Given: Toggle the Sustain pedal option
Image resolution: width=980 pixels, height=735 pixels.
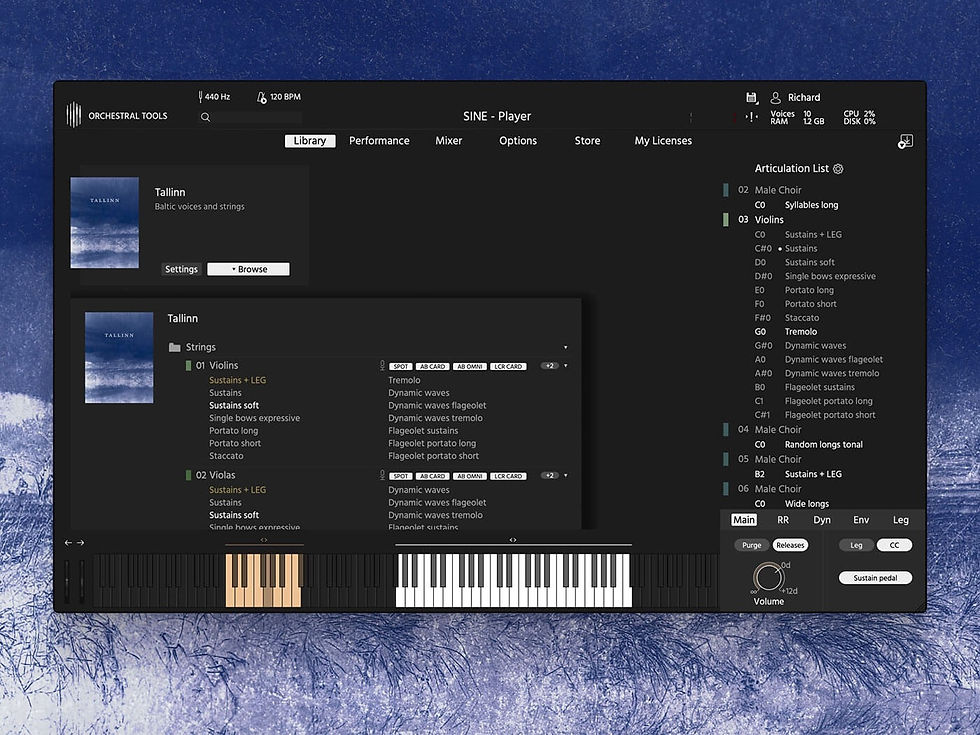Looking at the screenshot, I should pos(875,578).
